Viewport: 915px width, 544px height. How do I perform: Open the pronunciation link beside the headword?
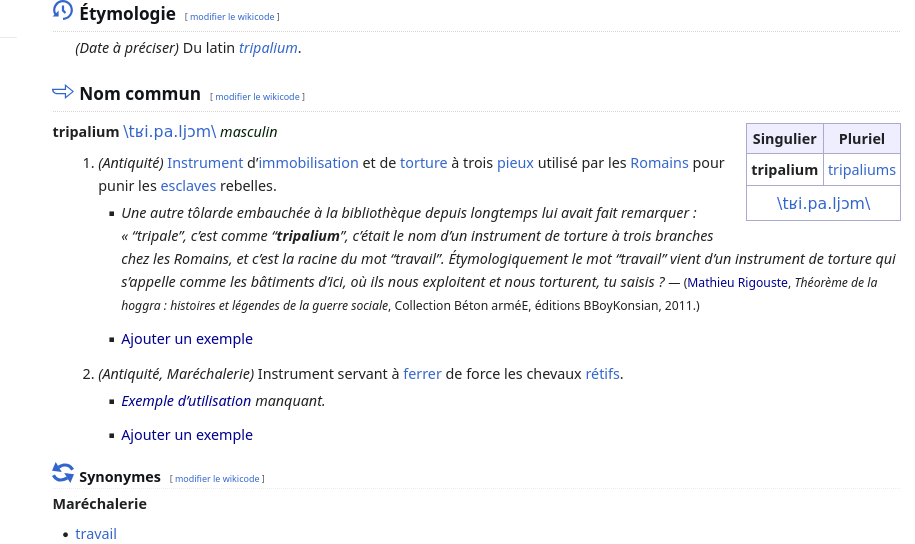point(169,132)
